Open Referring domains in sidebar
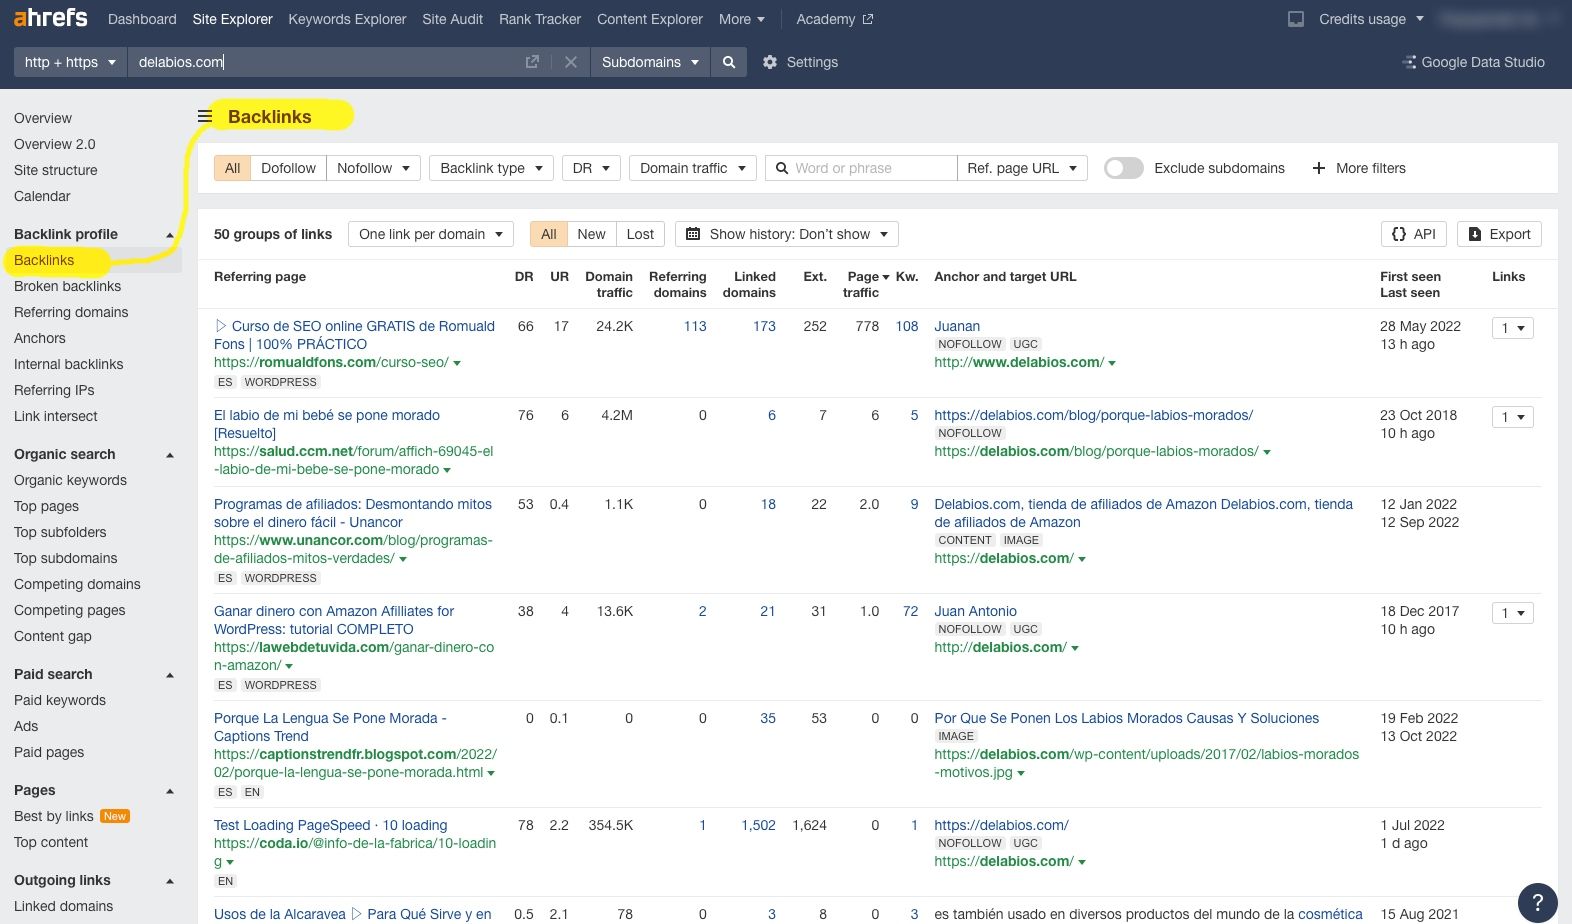This screenshot has width=1572, height=924. (x=71, y=312)
